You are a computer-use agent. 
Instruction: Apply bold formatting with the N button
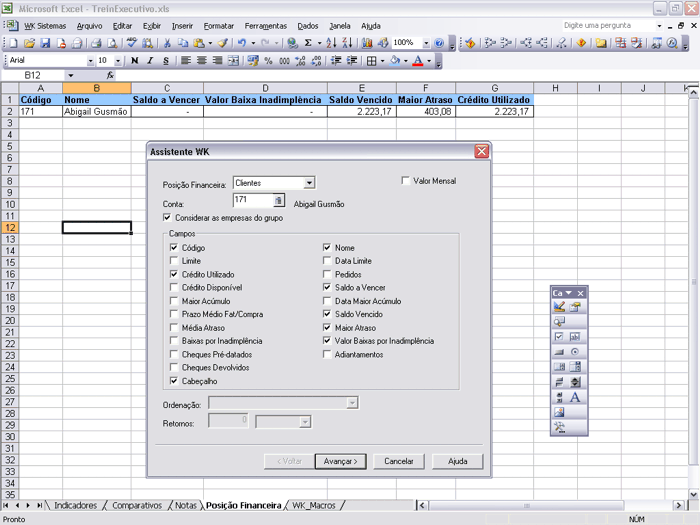tap(136, 61)
